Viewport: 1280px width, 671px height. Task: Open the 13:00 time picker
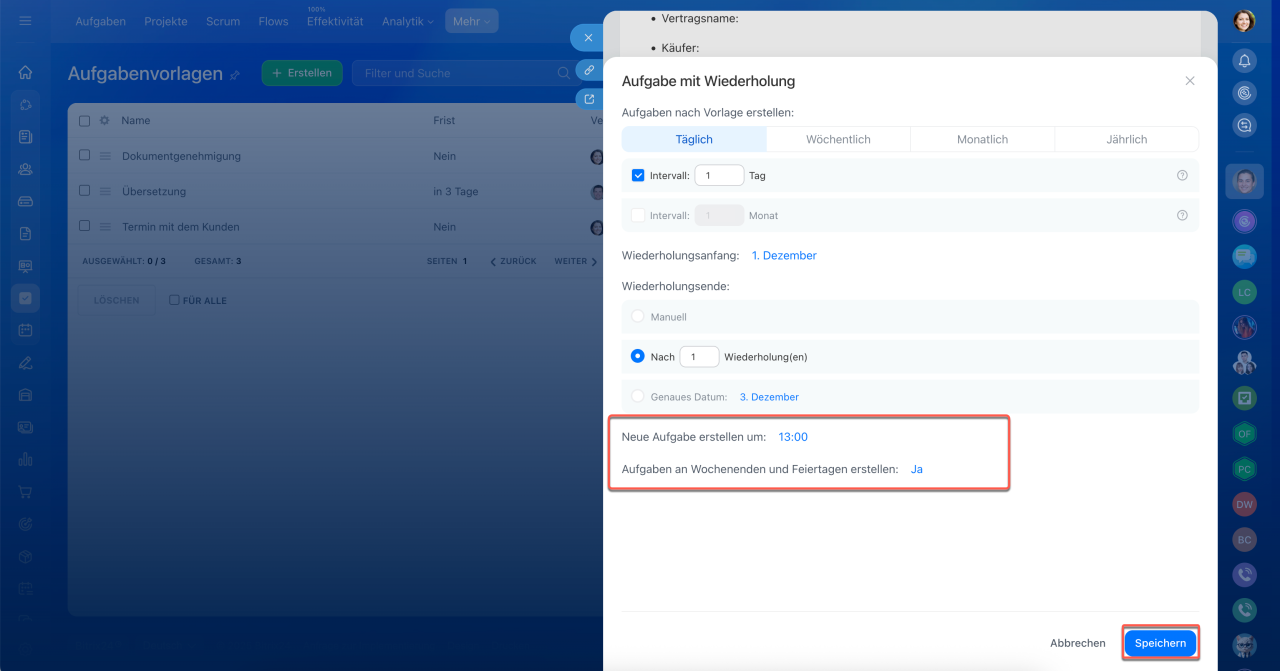pos(793,437)
